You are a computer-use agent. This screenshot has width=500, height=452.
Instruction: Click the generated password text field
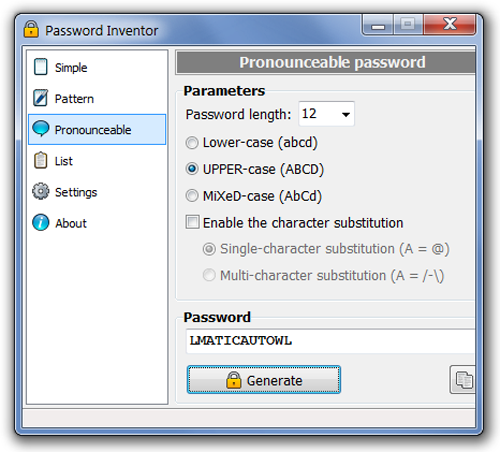coord(330,341)
